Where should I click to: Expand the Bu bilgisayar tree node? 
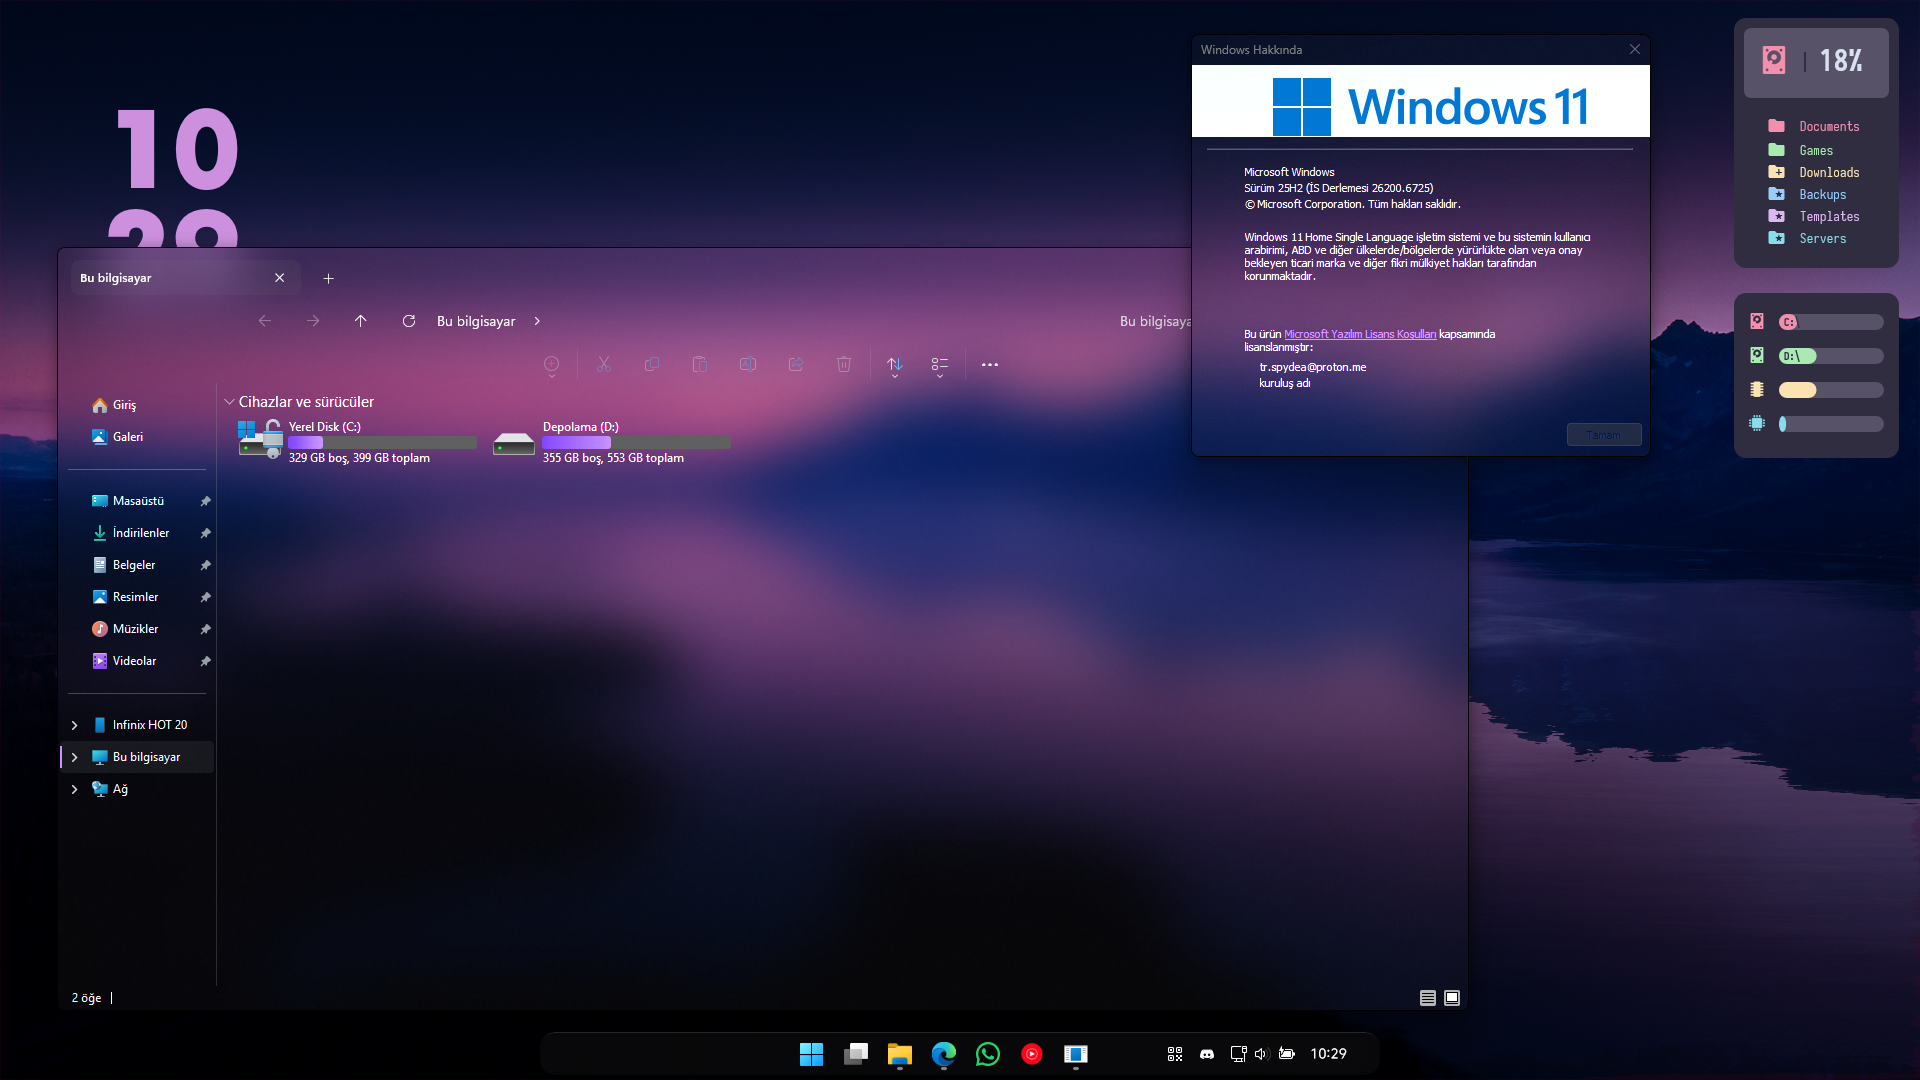[74, 757]
